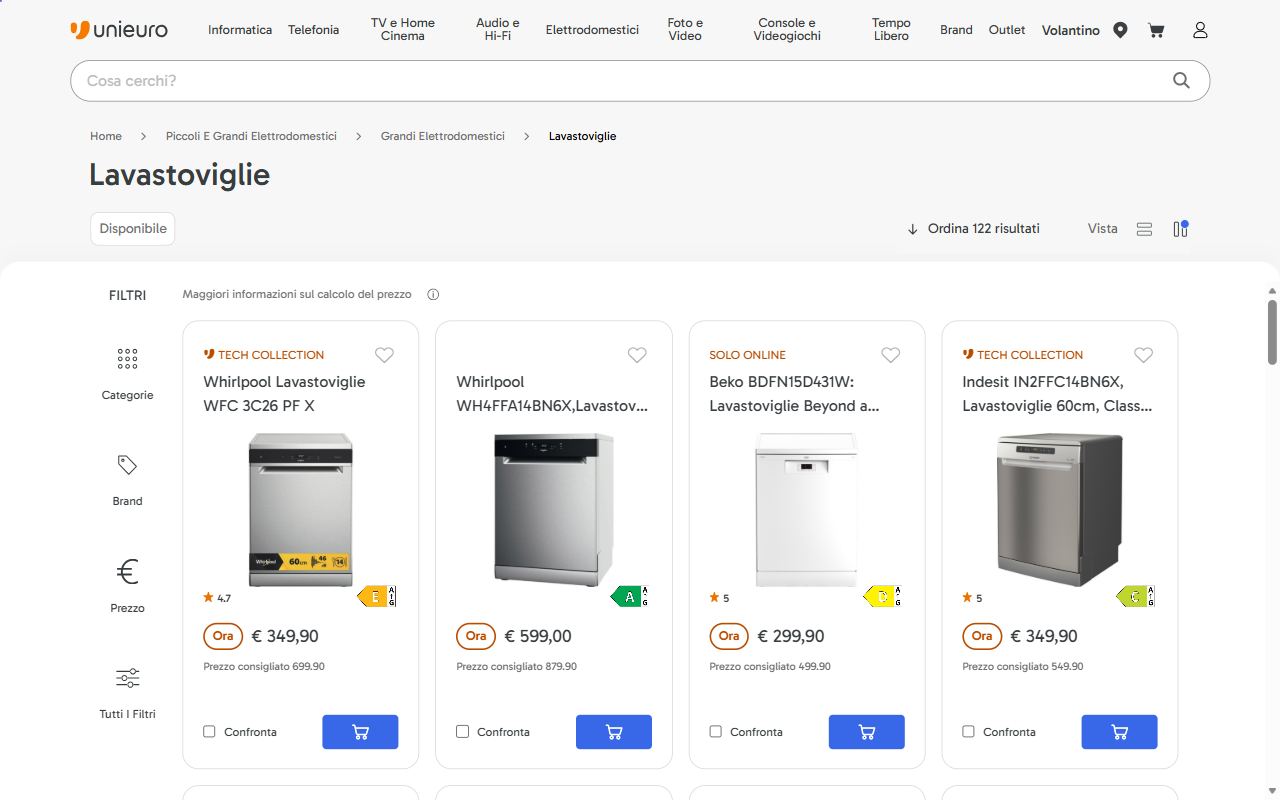This screenshot has height=800, width=1280.
Task: Click the SOLO ONLINE badge
Action: coord(747,355)
